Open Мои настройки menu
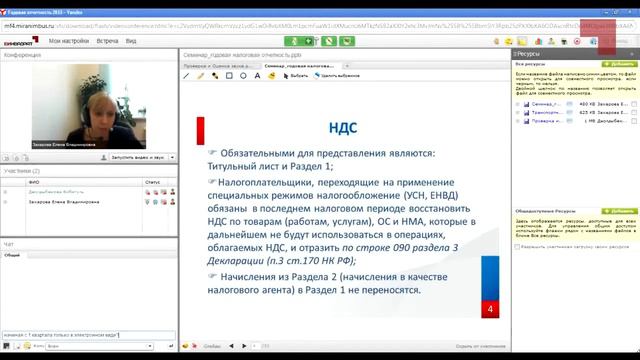The width and height of the screenshot is (640, 360). [69, 41]
